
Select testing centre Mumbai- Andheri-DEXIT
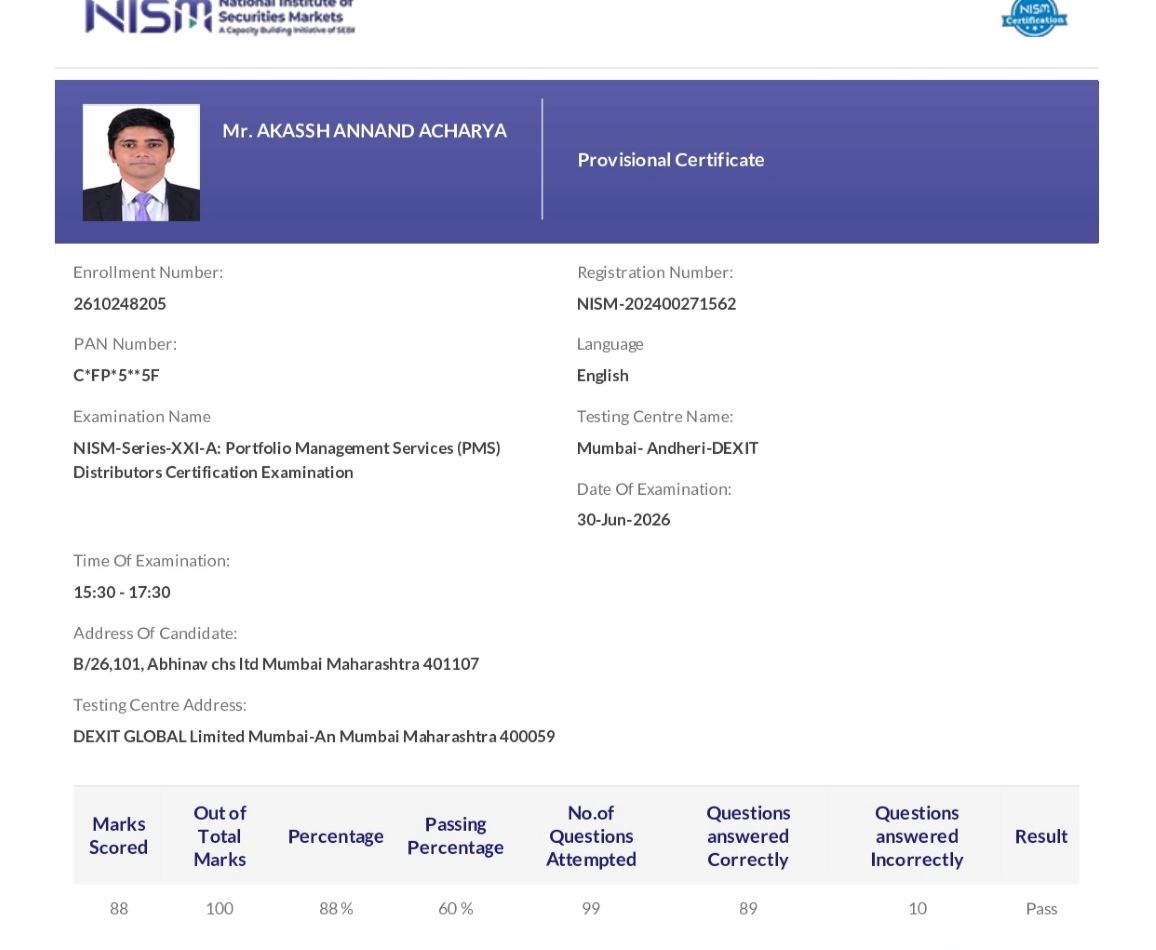[667, 448]
